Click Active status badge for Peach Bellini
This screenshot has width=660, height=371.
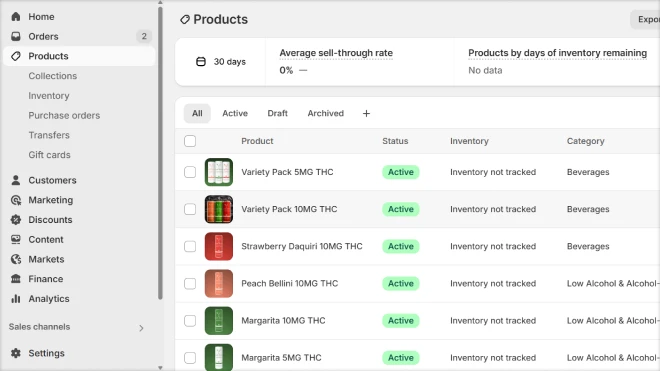pos(401,283)
